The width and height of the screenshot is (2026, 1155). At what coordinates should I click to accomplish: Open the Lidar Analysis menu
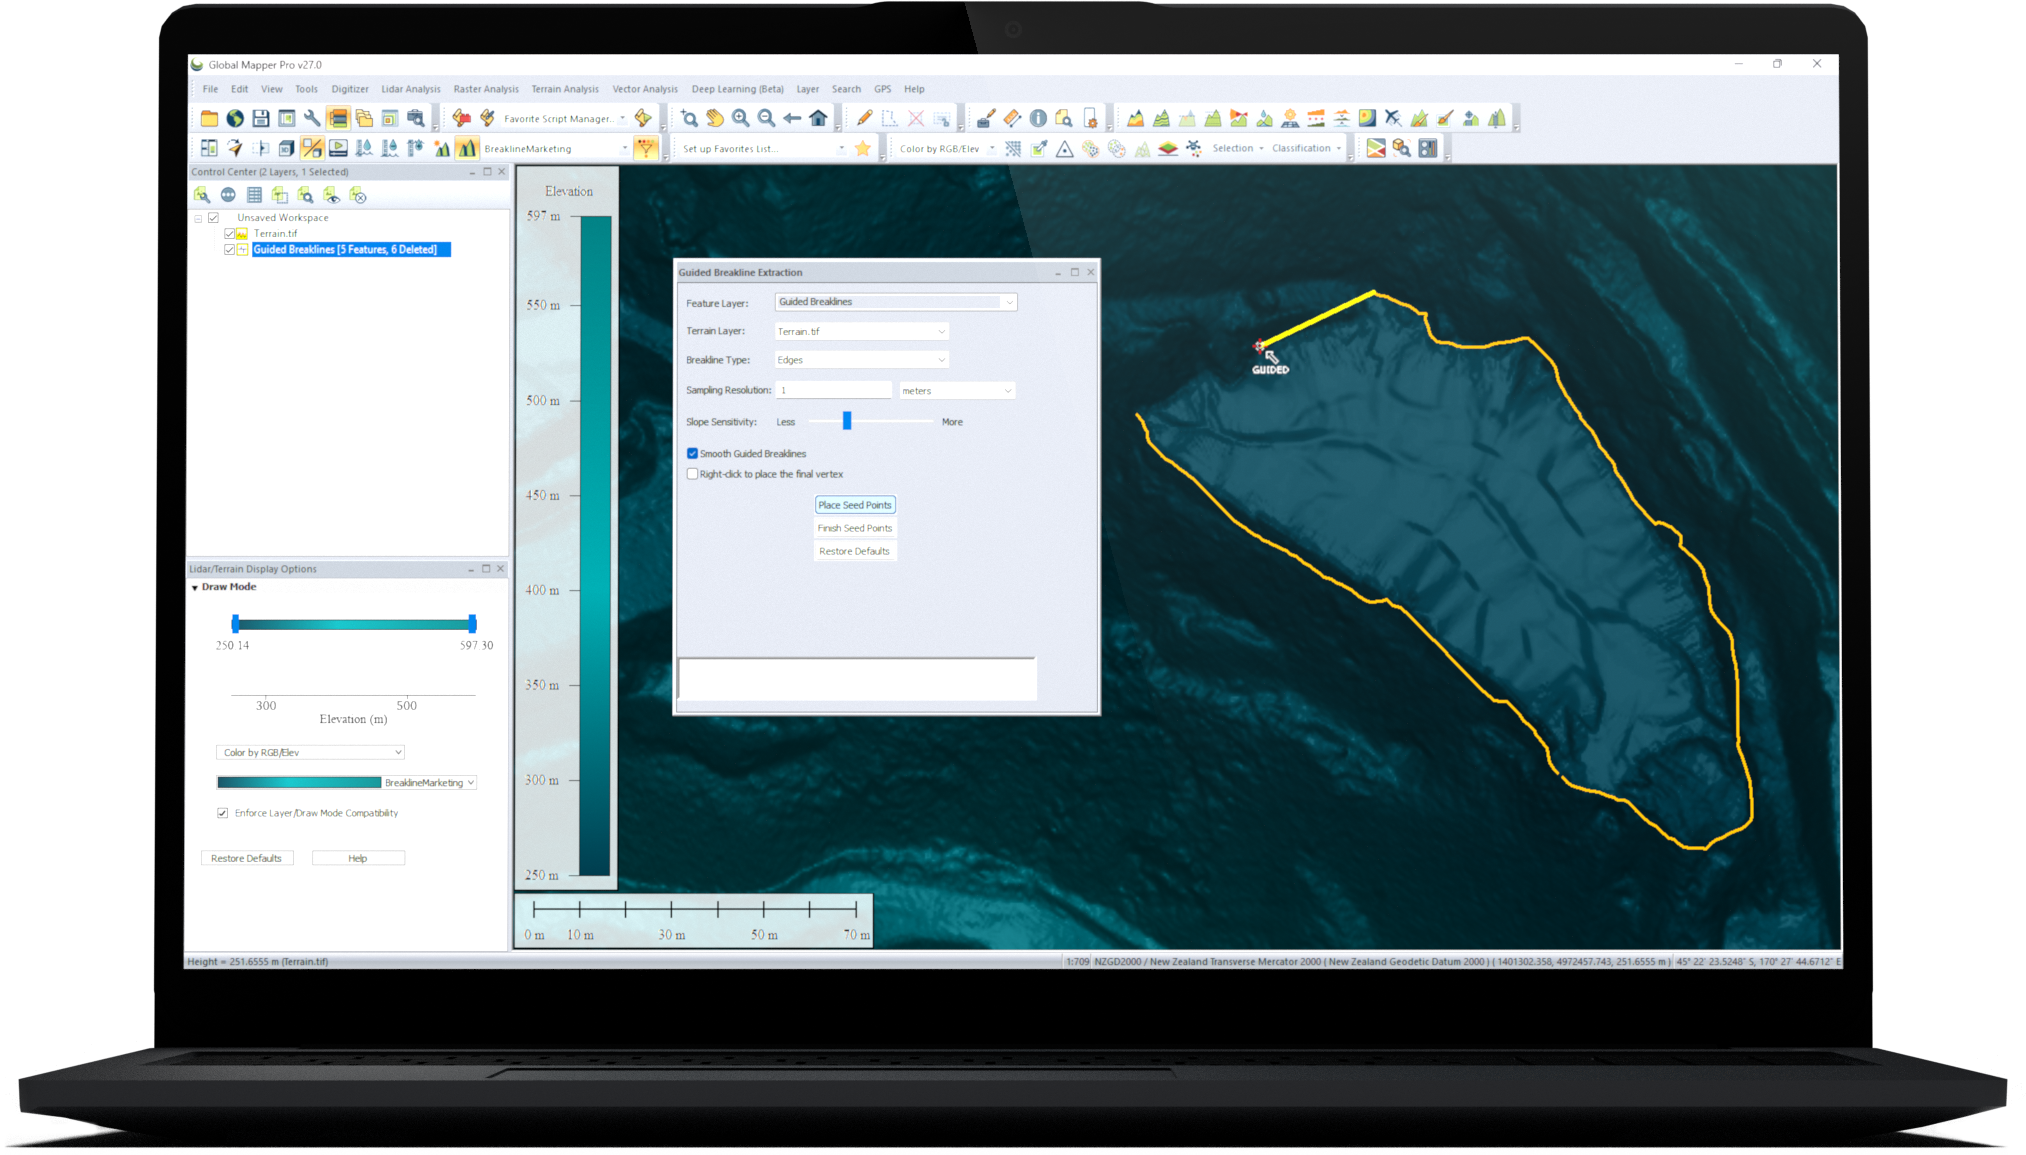point(411,89)
